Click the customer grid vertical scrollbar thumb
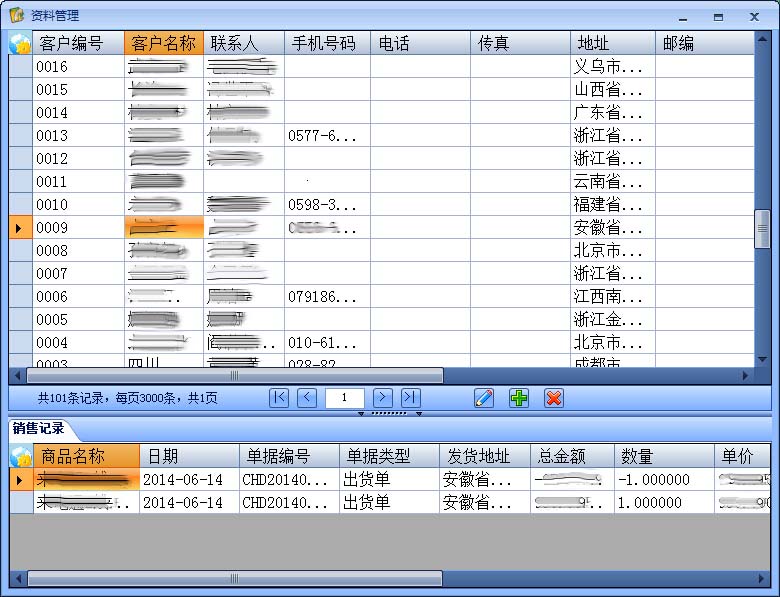The width and height of the screenshot is (780, 597). [x=762, y=229]
